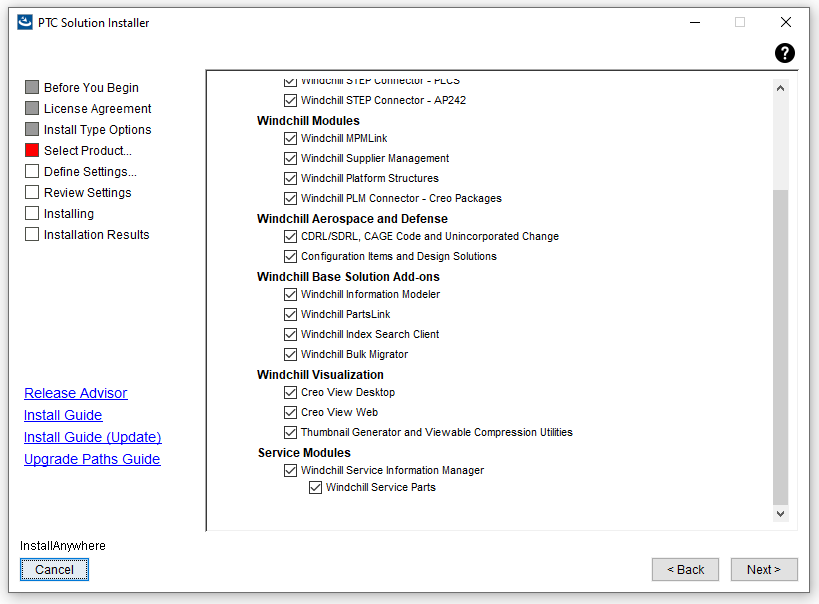
Task: Cancel the installation
Action: click(54, 569)
